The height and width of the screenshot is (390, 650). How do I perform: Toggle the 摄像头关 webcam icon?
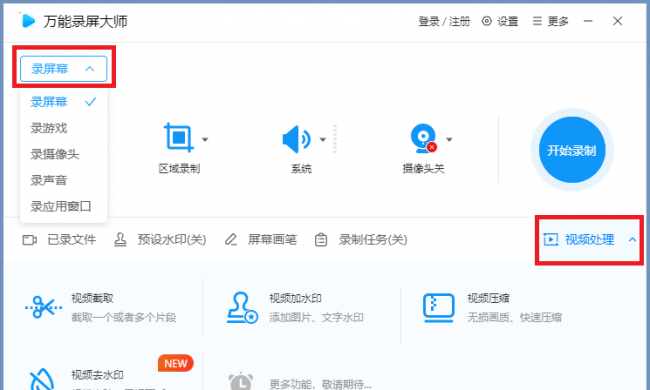click(423, 138)
